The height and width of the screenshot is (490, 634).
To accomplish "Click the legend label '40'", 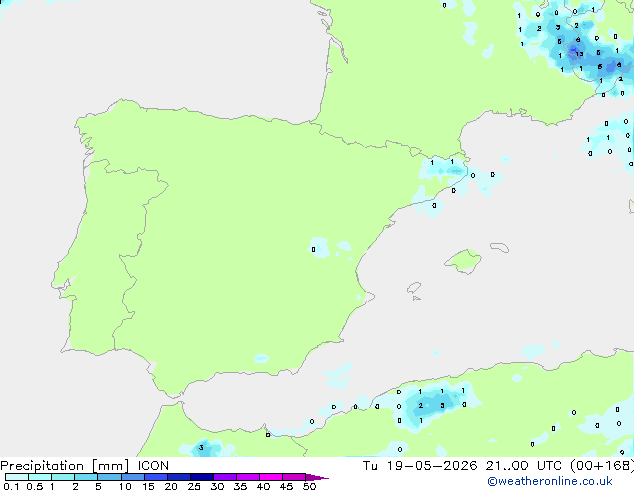I will coord(263,486).
